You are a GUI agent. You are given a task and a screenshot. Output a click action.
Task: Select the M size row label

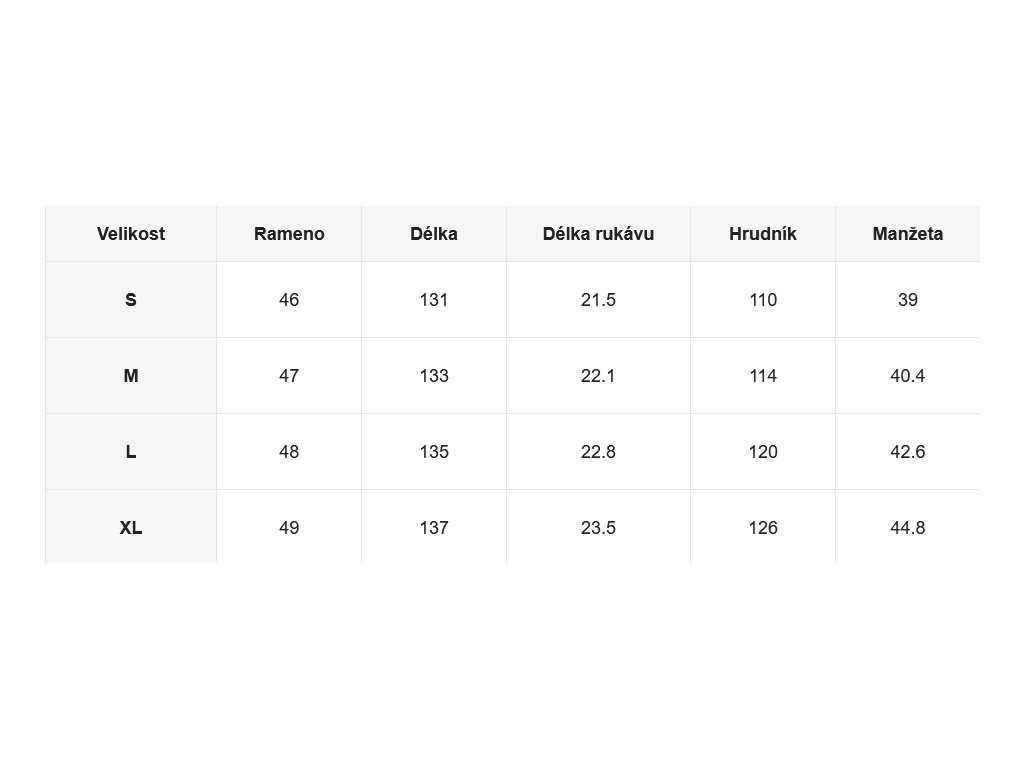[131, 376]
